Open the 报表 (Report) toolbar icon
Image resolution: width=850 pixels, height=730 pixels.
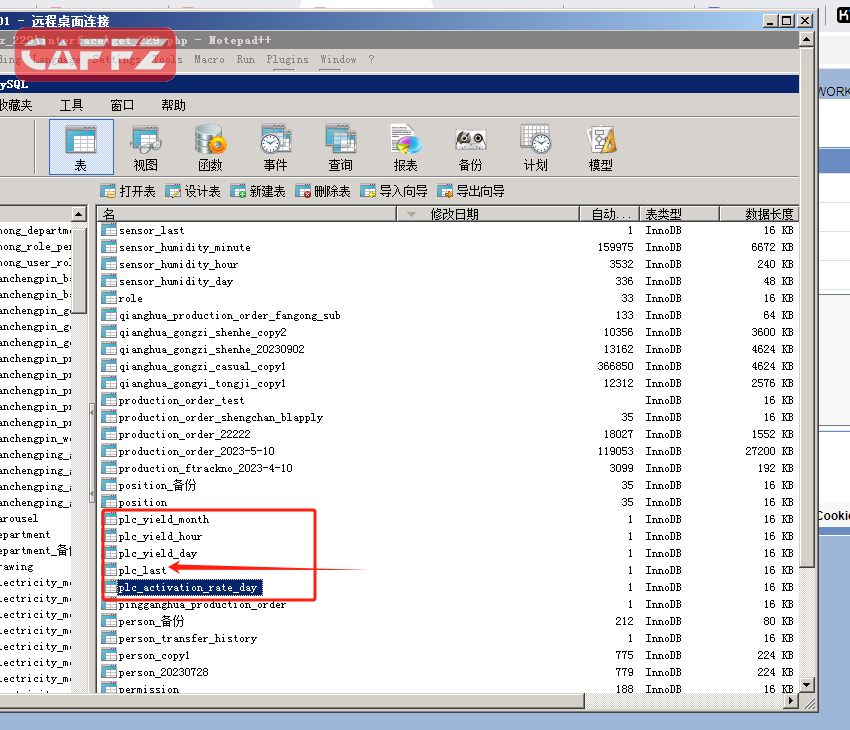click(x=405, y=147)
